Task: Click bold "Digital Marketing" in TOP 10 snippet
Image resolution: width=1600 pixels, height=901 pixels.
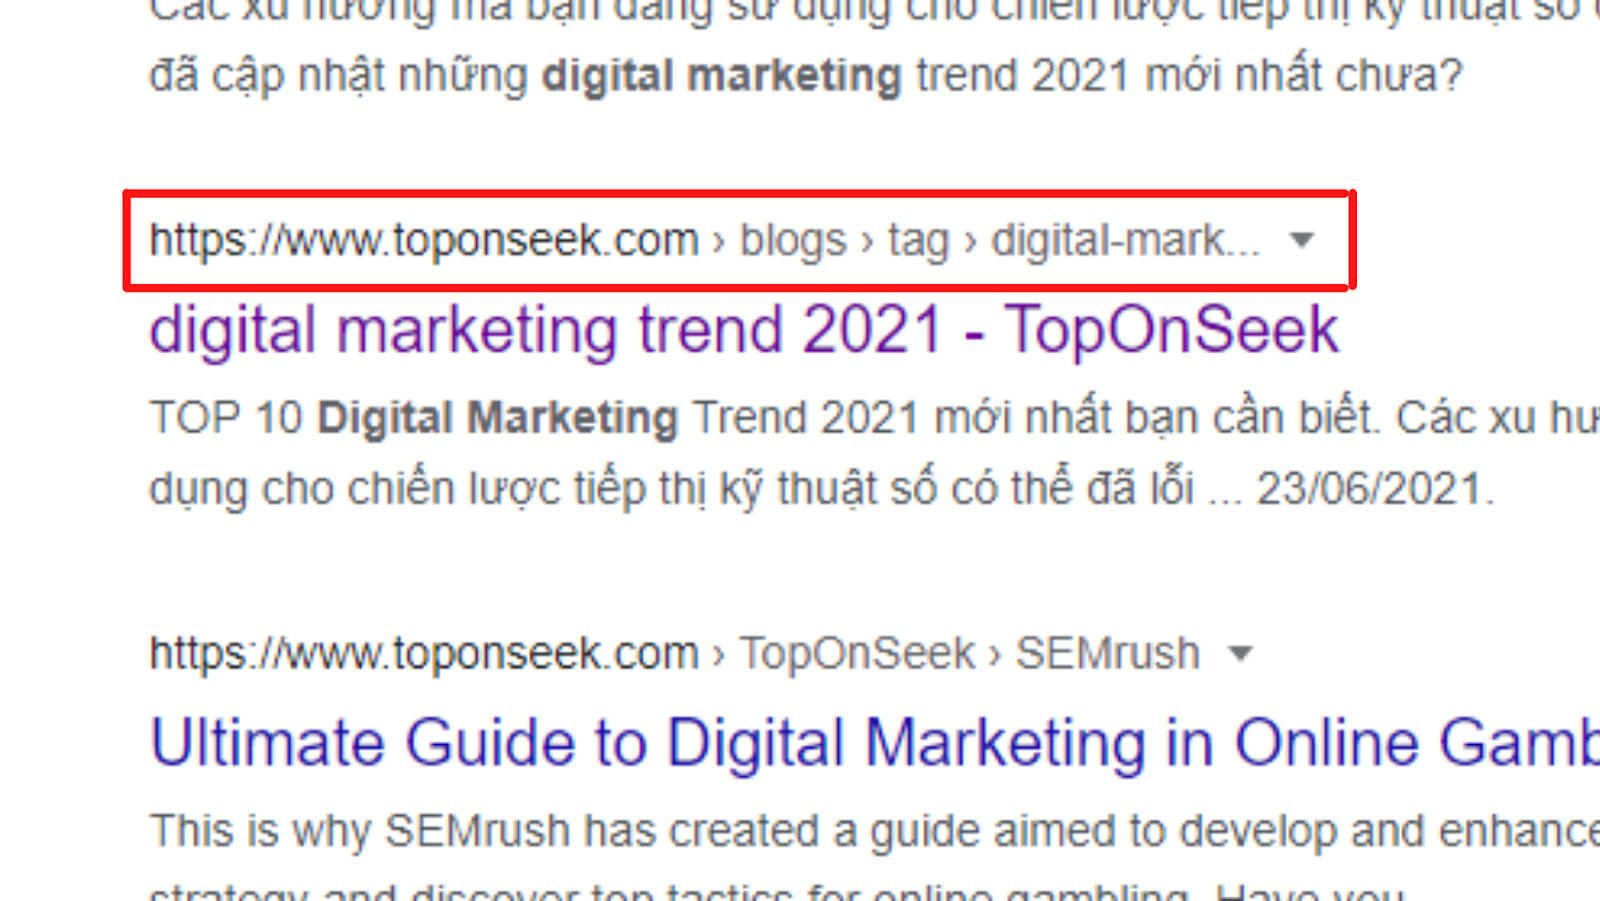Action: tap(497, 418)
